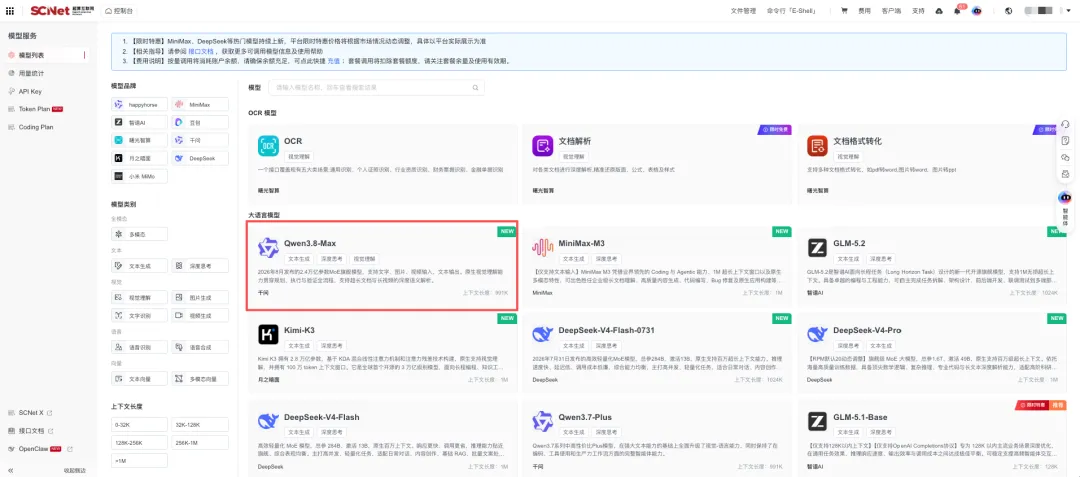Open the 文档格式转化 orange icon
This screenshot has width=1080, height=477.
(x=818, y=146)
